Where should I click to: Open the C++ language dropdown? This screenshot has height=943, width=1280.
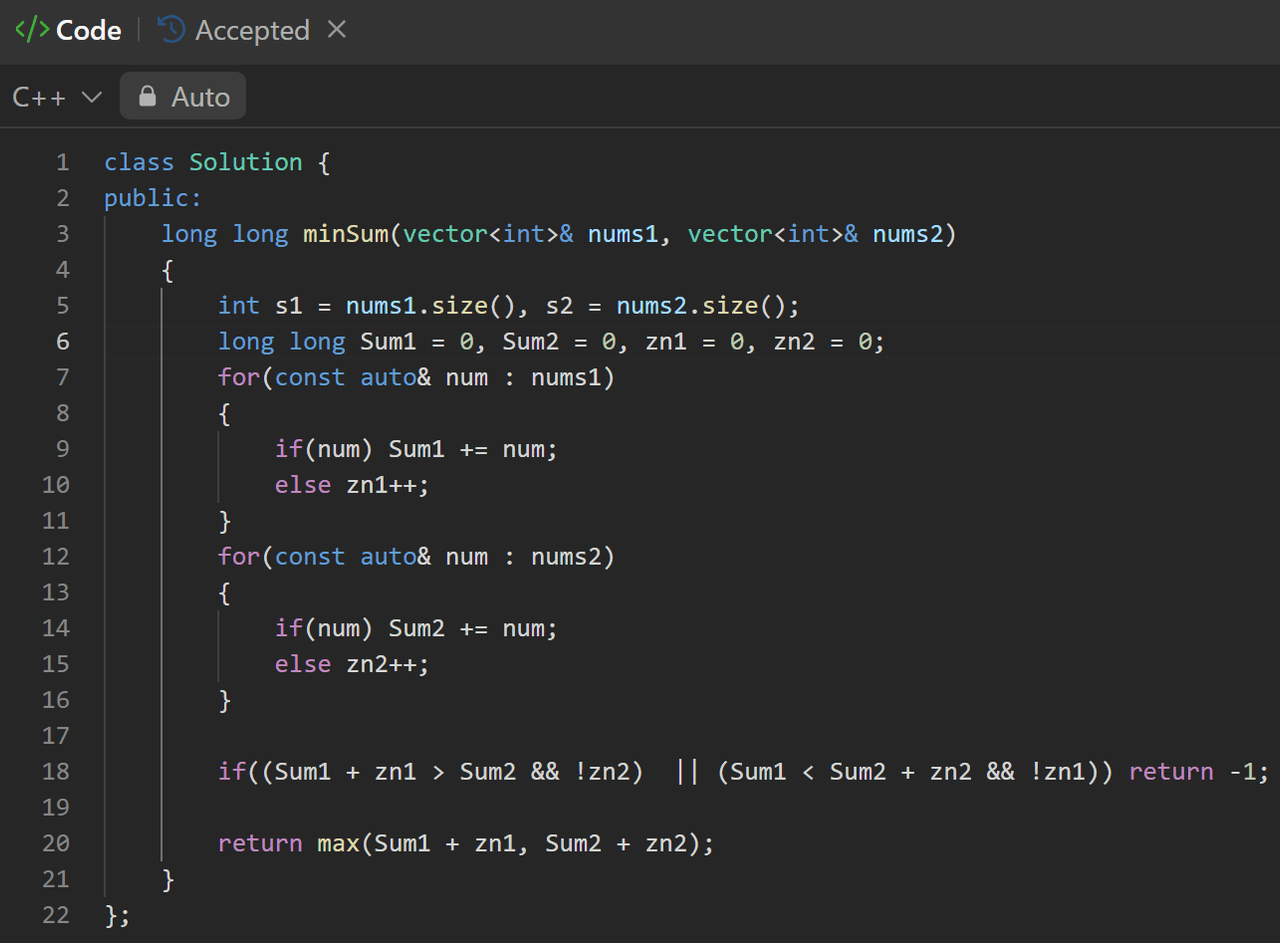click(x=57, y=97)
